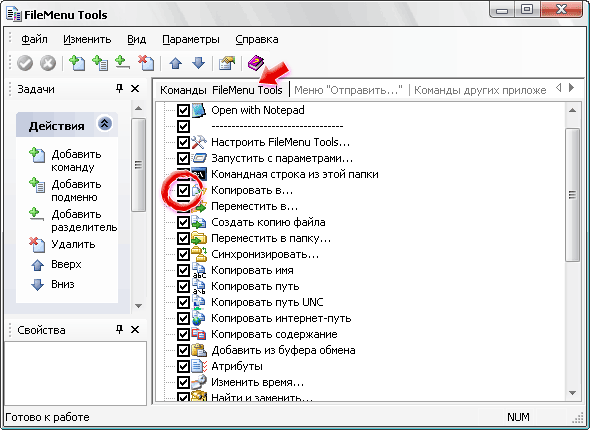The width and height of the screenshot is (590, 430).
Task: Click the Add submenu toolbar icon
Action: (100, 62)
